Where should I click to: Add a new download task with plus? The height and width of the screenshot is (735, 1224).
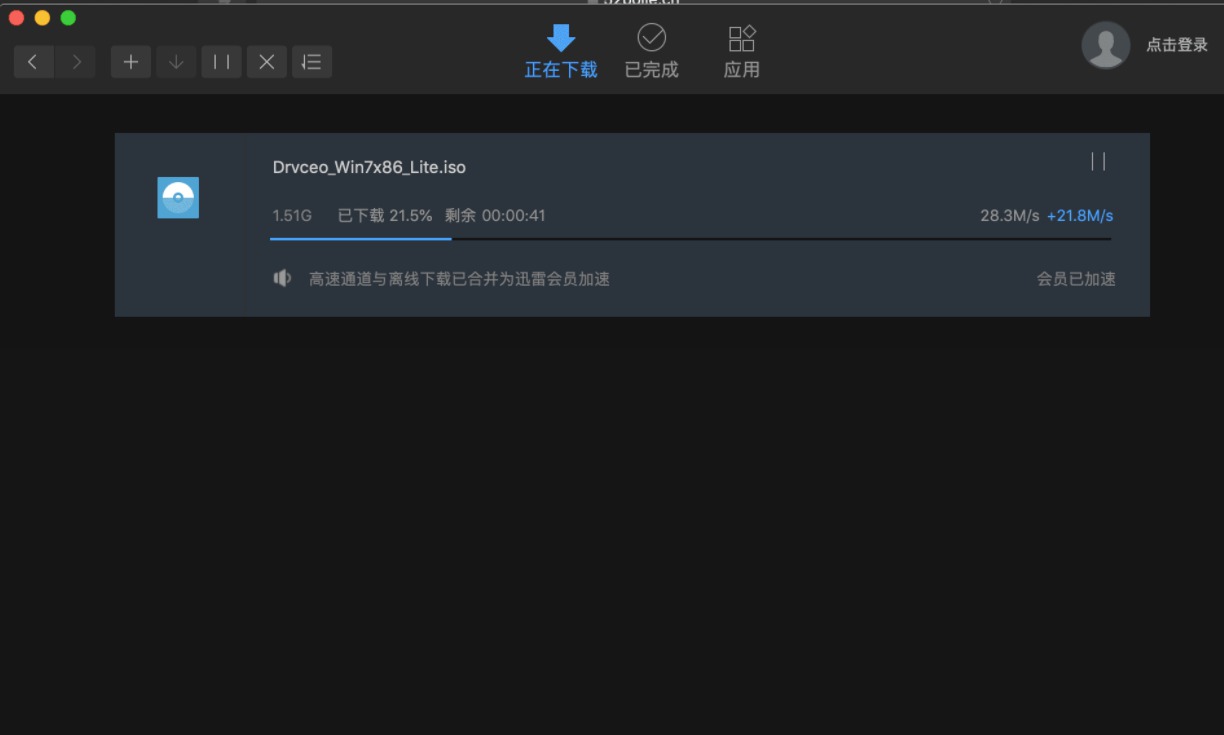[x=131, y=62]
